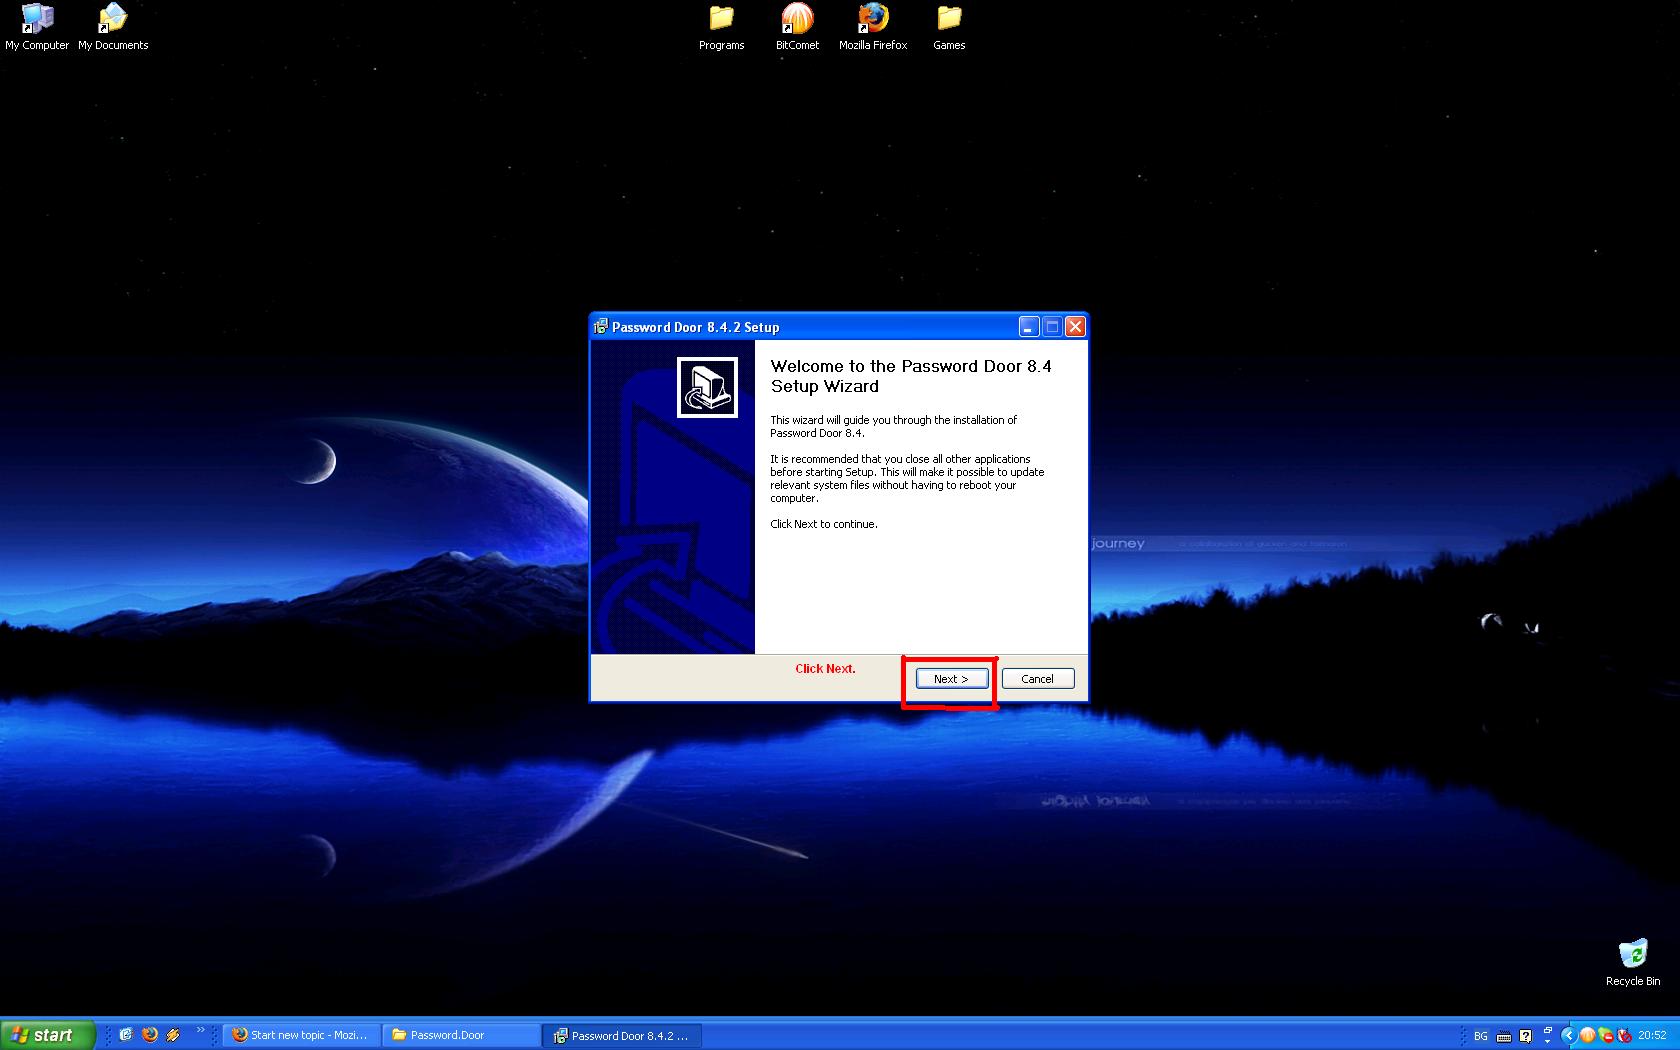Click the BitComet tray icon

tap(1587, 1036)
